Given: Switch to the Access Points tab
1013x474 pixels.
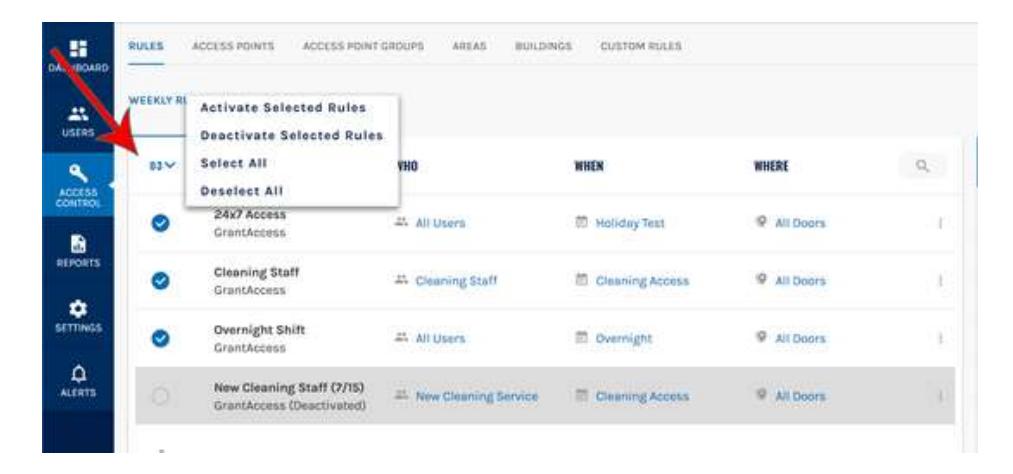Looking at the screenshot, I should [x=233, y=46].
